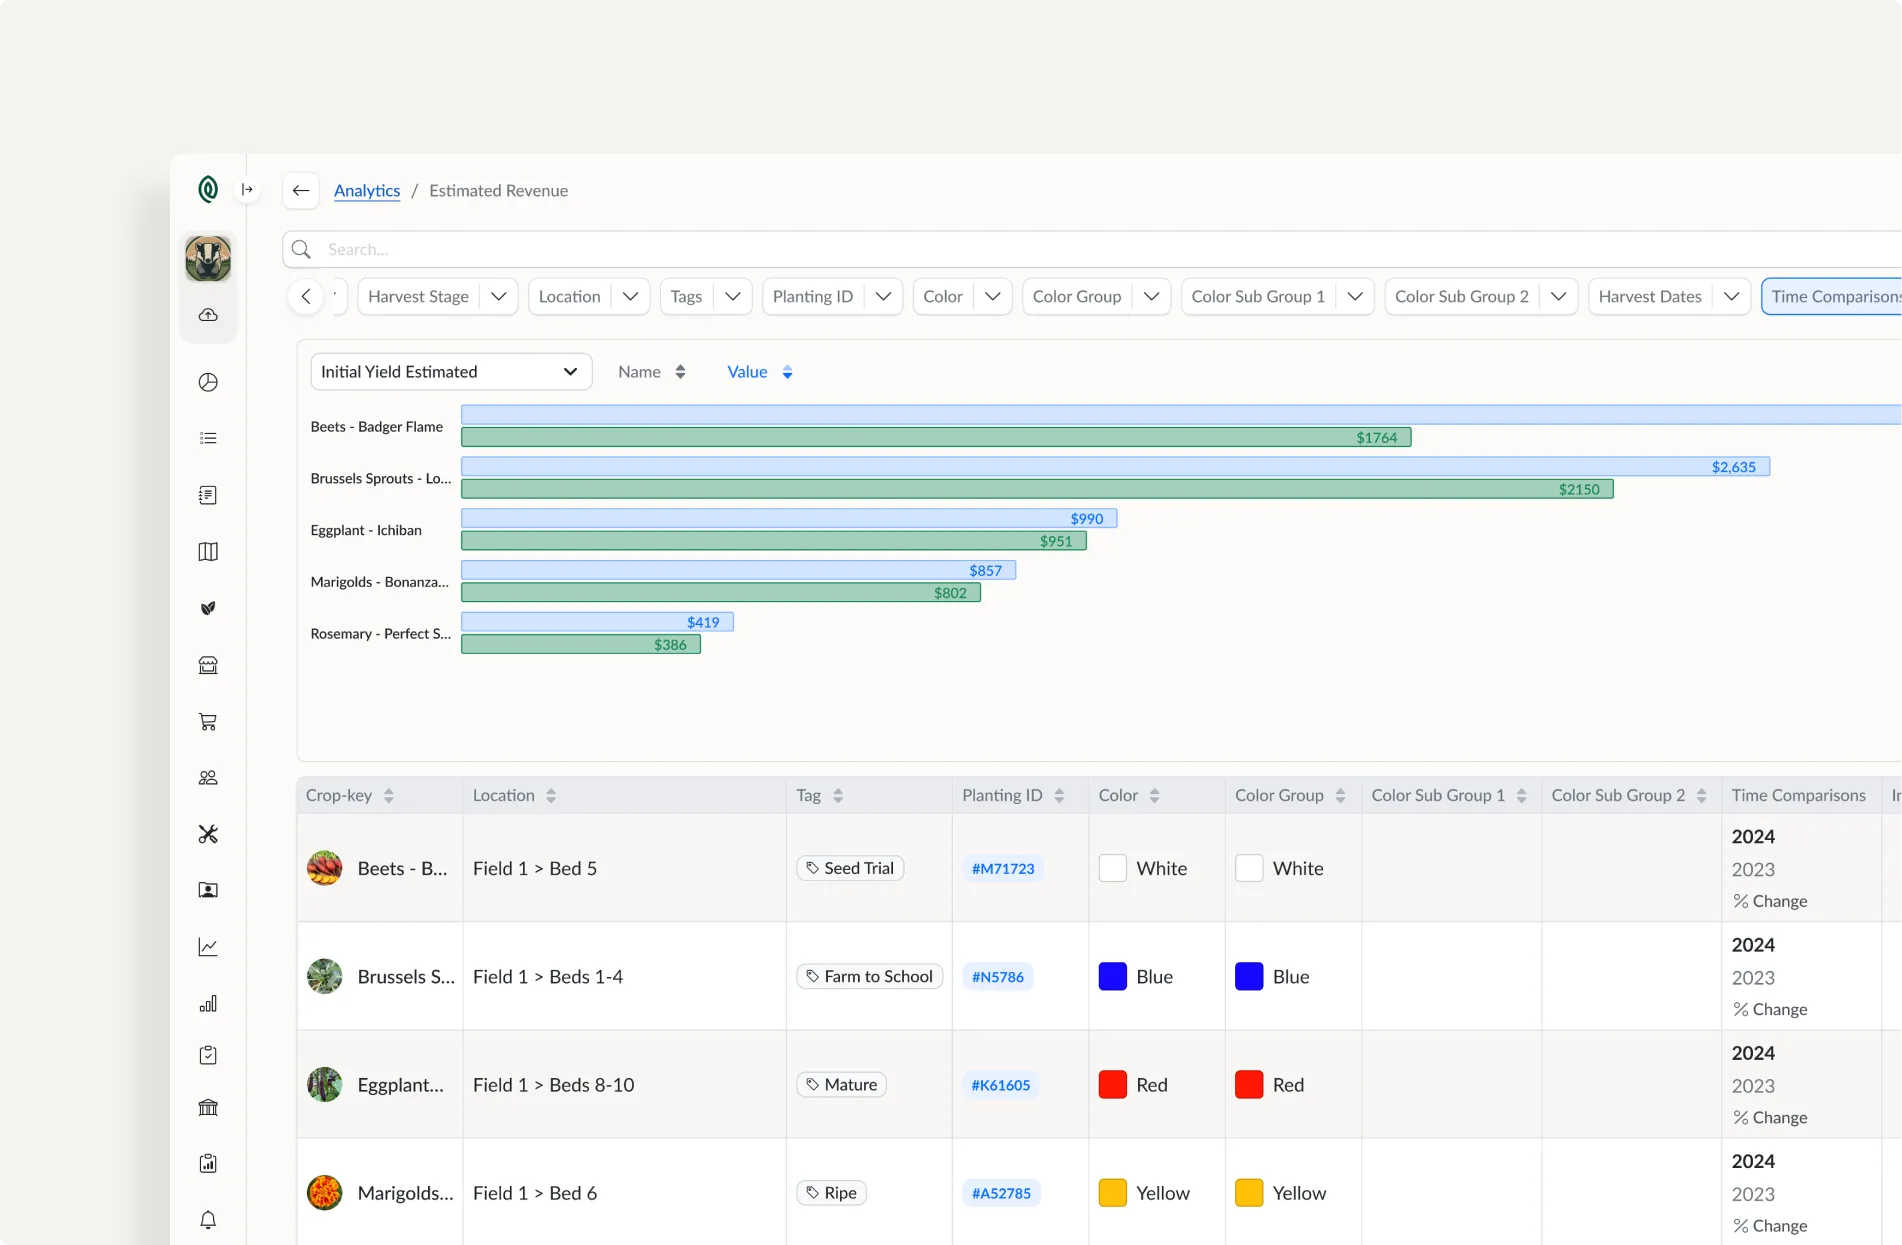Toggle the Name sort control
This screenshot has width=1902, height=1245.
pyautogui.click(x=652, y=371)
